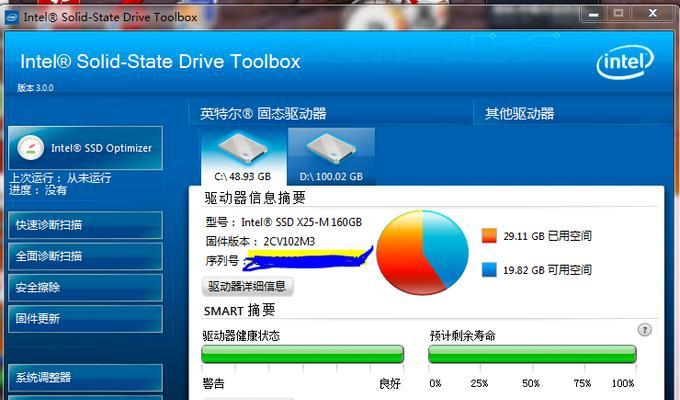Select the 其他驱动器 section header
Viewport: 680px width, 400px height.
[x=520, y=114]
